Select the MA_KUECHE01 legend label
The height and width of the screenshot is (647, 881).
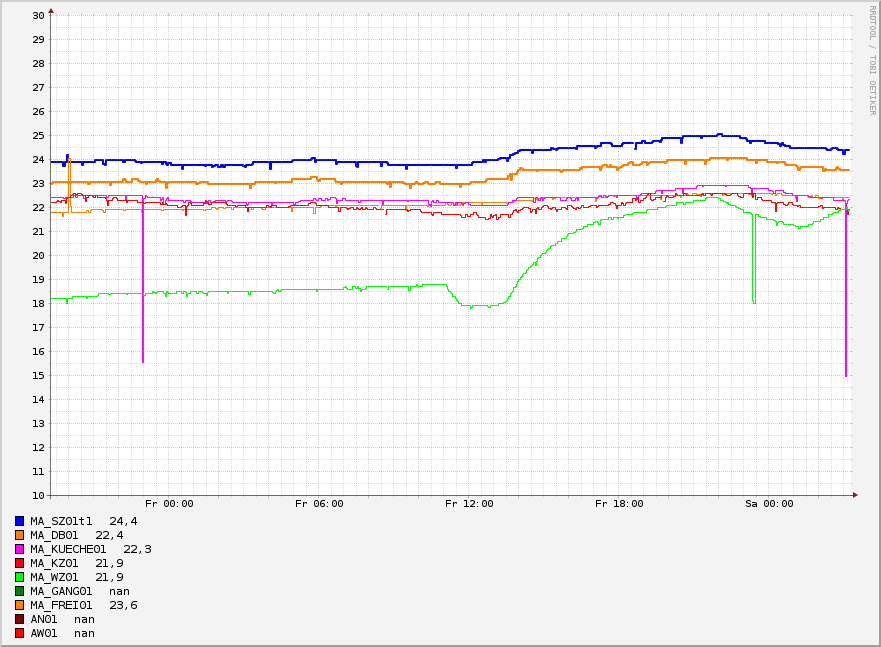68,549
